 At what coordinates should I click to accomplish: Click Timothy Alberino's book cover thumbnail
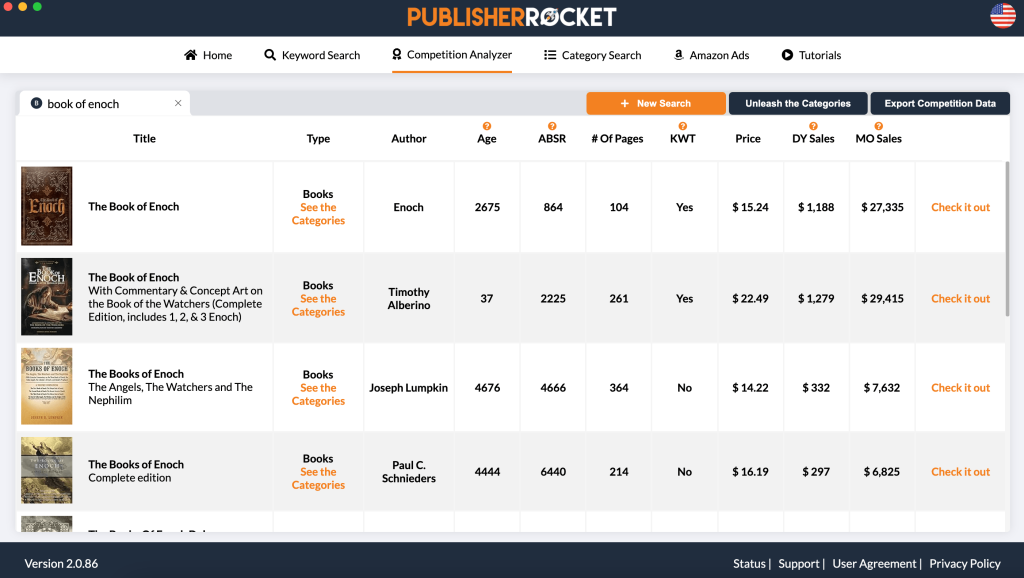coord(46,297)
